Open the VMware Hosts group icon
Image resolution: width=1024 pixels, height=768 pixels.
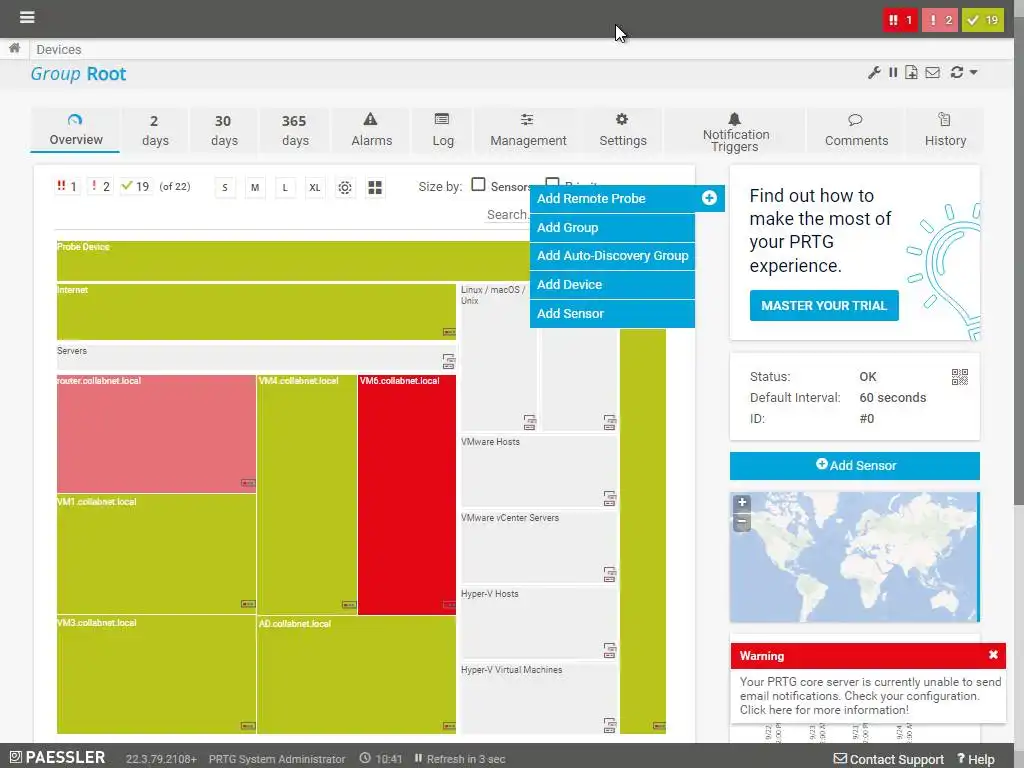point(609,499)
